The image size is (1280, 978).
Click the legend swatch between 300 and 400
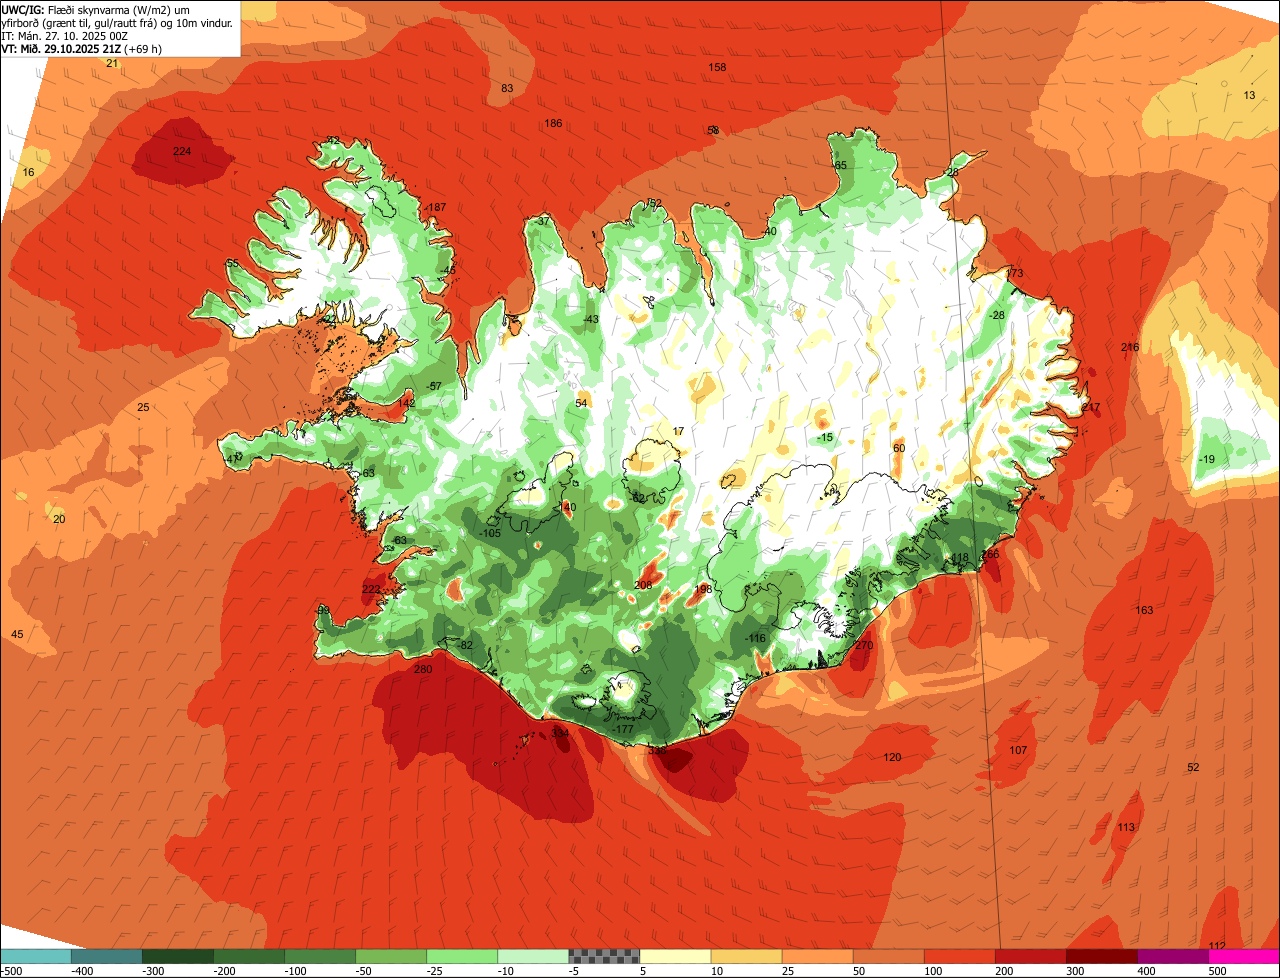pos(1101,956)
